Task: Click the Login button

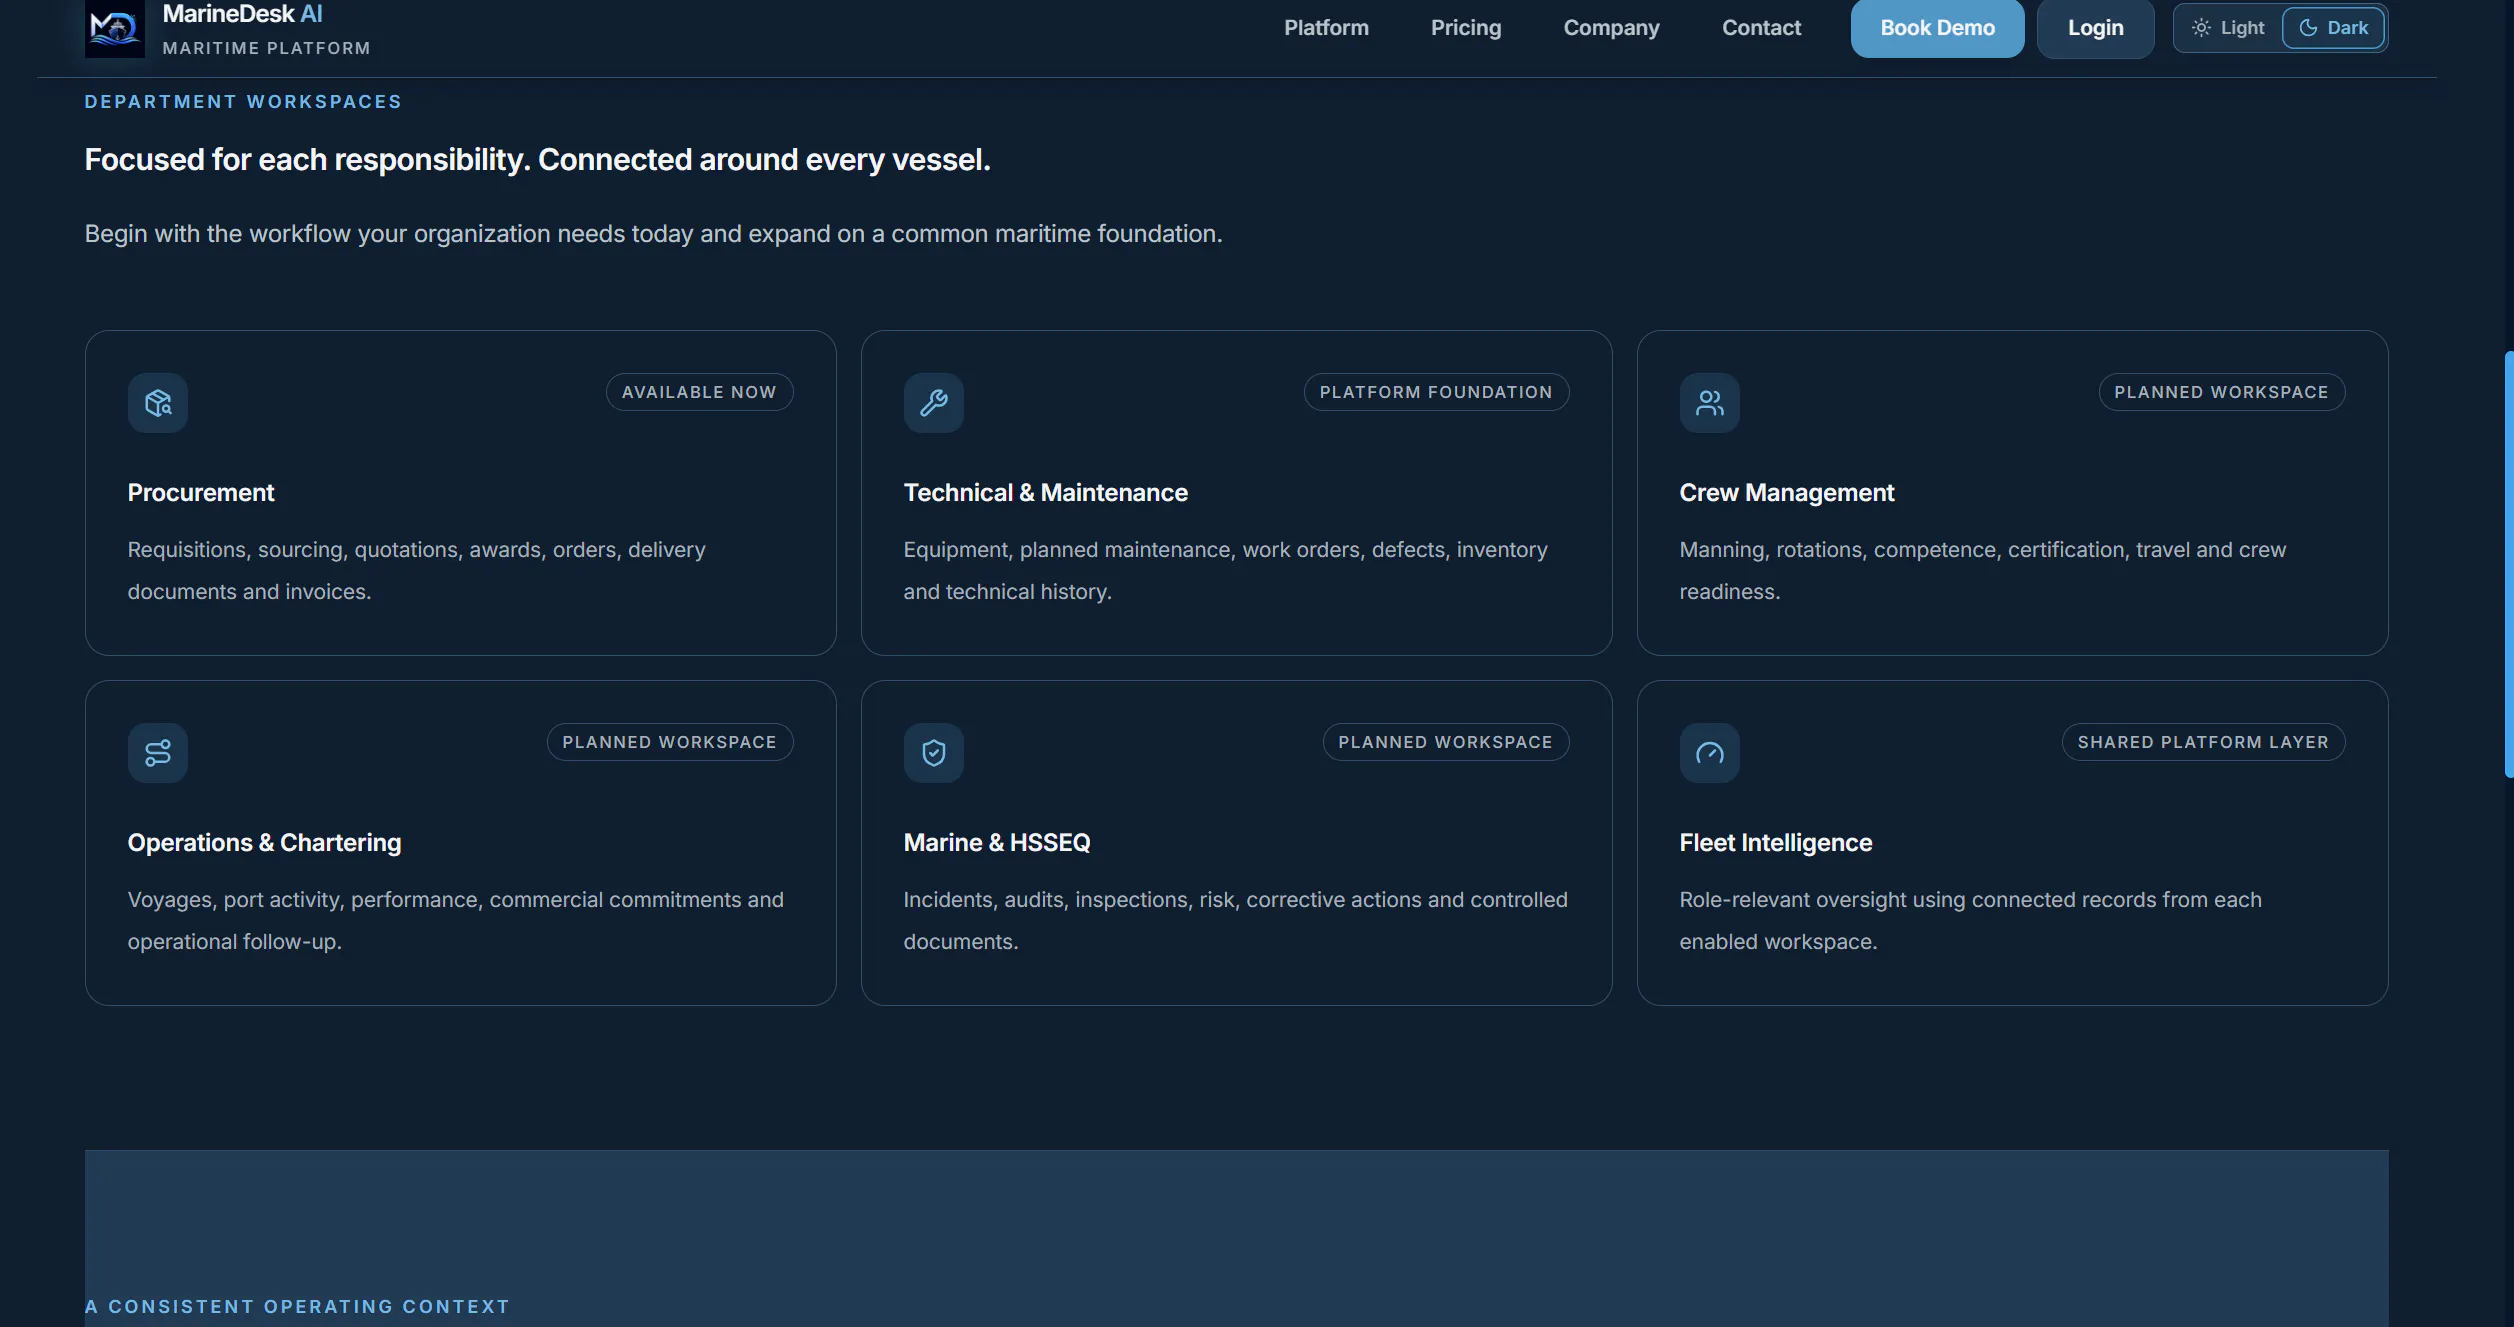Action: tap(2095, 28)
